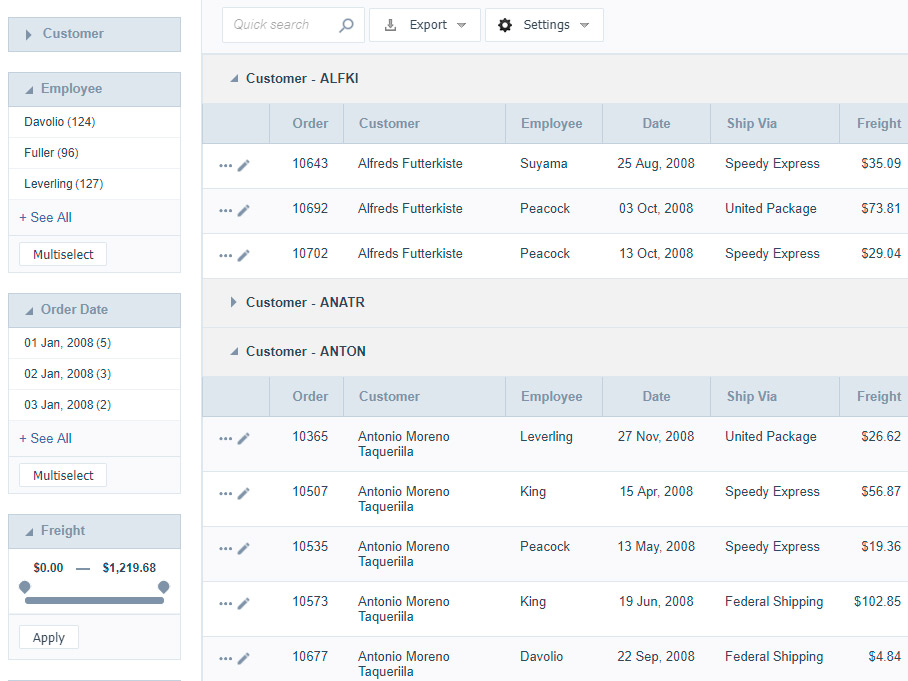
Task: Click into the Quick search field
Action: (x=280, y=25)
